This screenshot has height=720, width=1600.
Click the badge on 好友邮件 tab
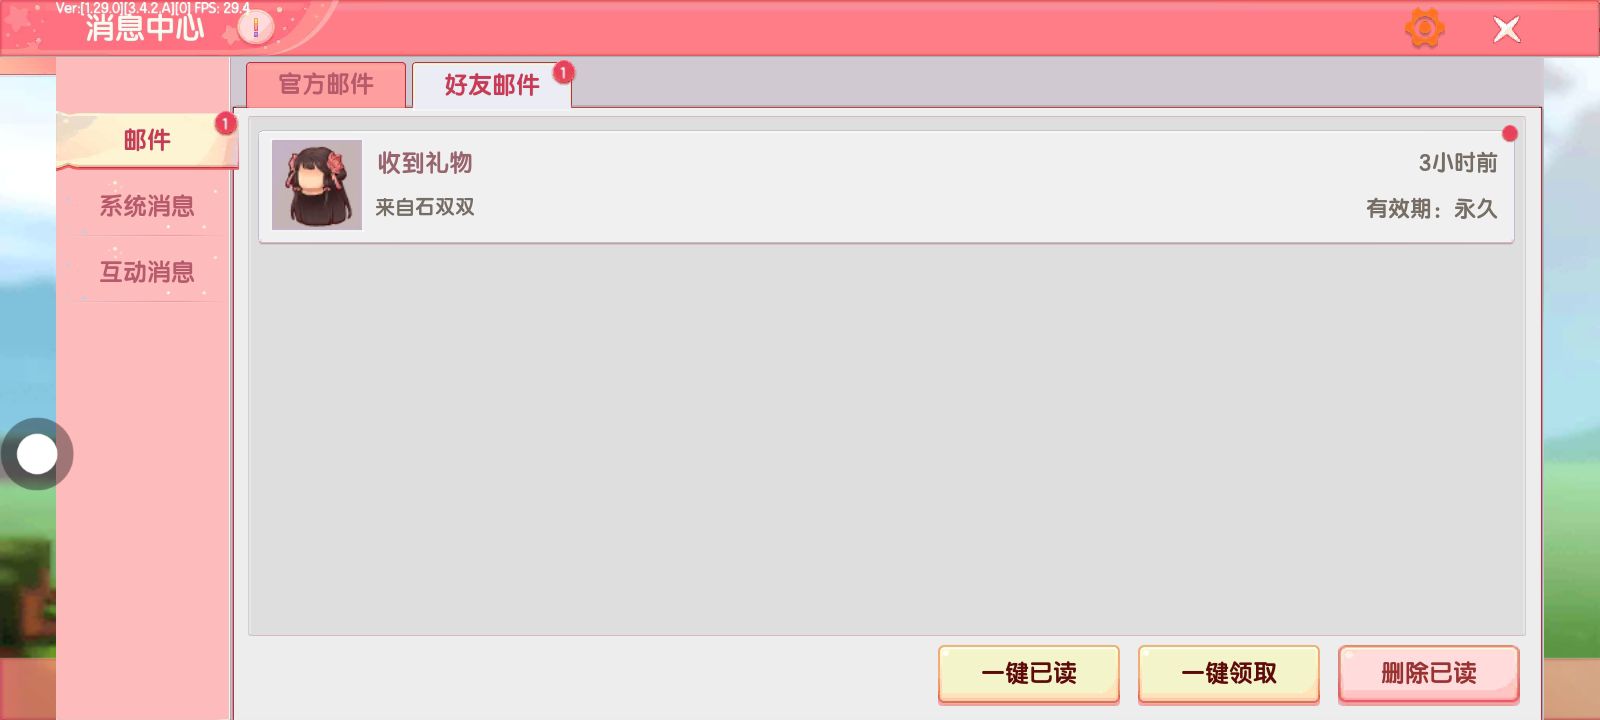[564, 72]
